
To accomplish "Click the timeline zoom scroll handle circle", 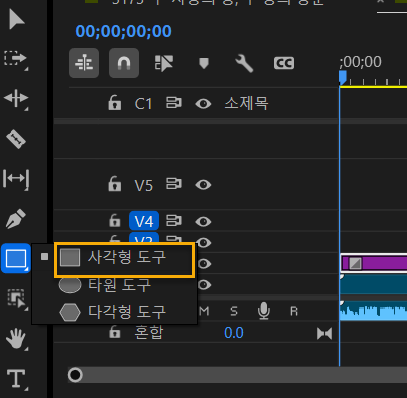I will pyautogui.click(x=75, y=375).
